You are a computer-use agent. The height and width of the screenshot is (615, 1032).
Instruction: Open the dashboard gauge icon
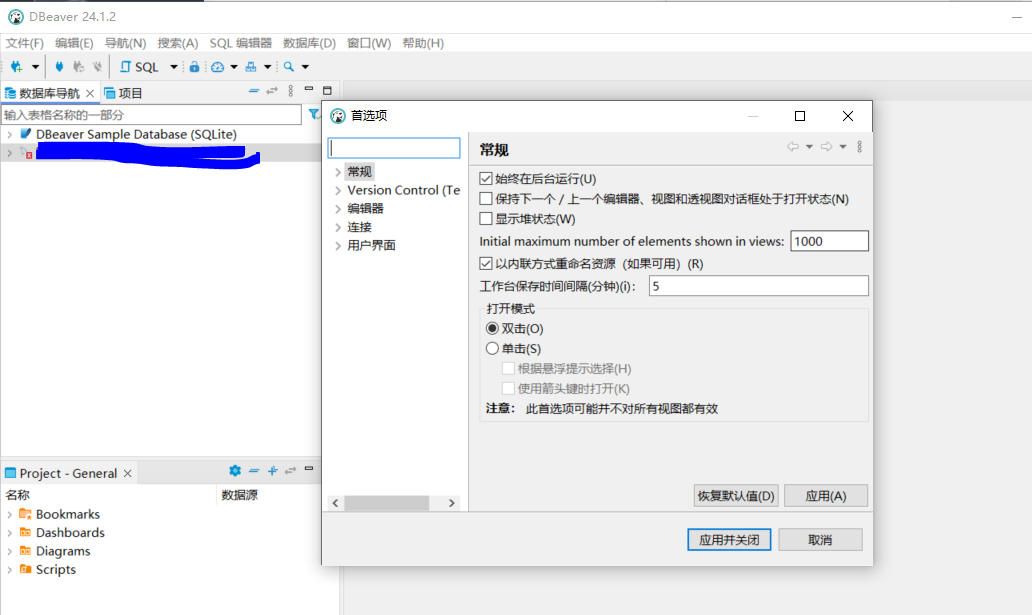click(x=217, y=67)
